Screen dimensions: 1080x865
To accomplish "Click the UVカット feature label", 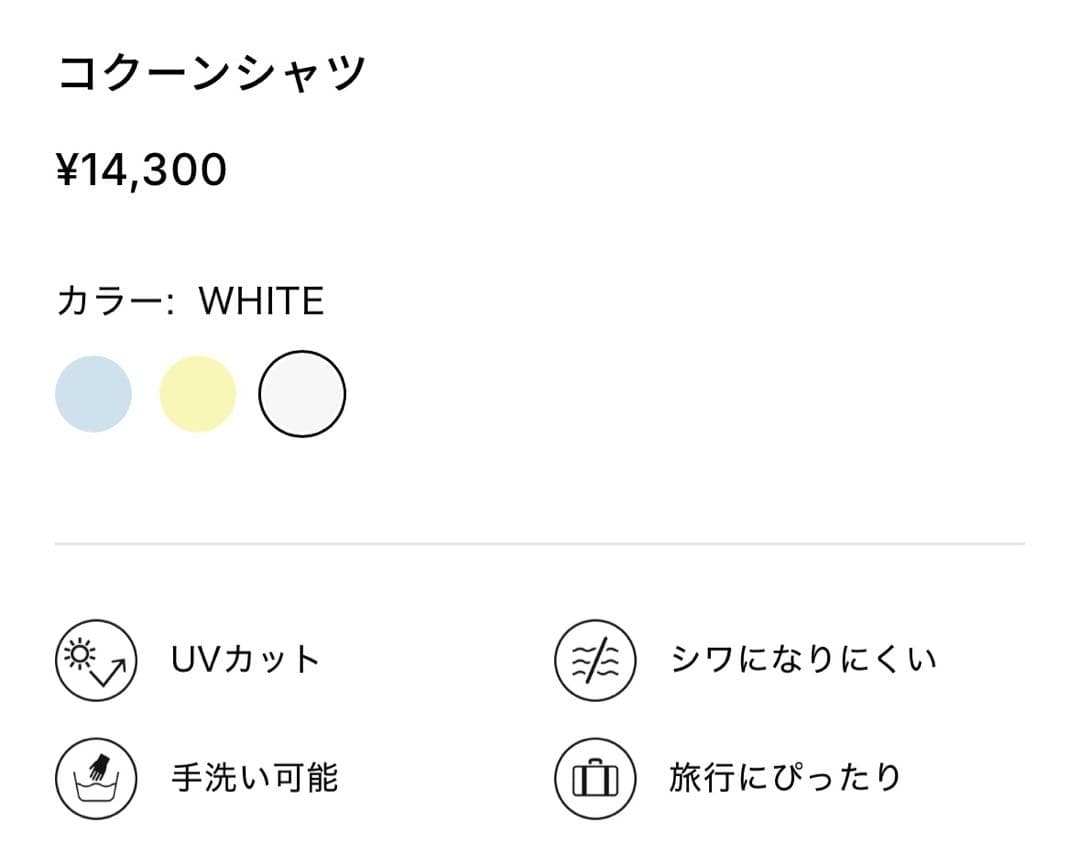I will (x=244, y=659).
